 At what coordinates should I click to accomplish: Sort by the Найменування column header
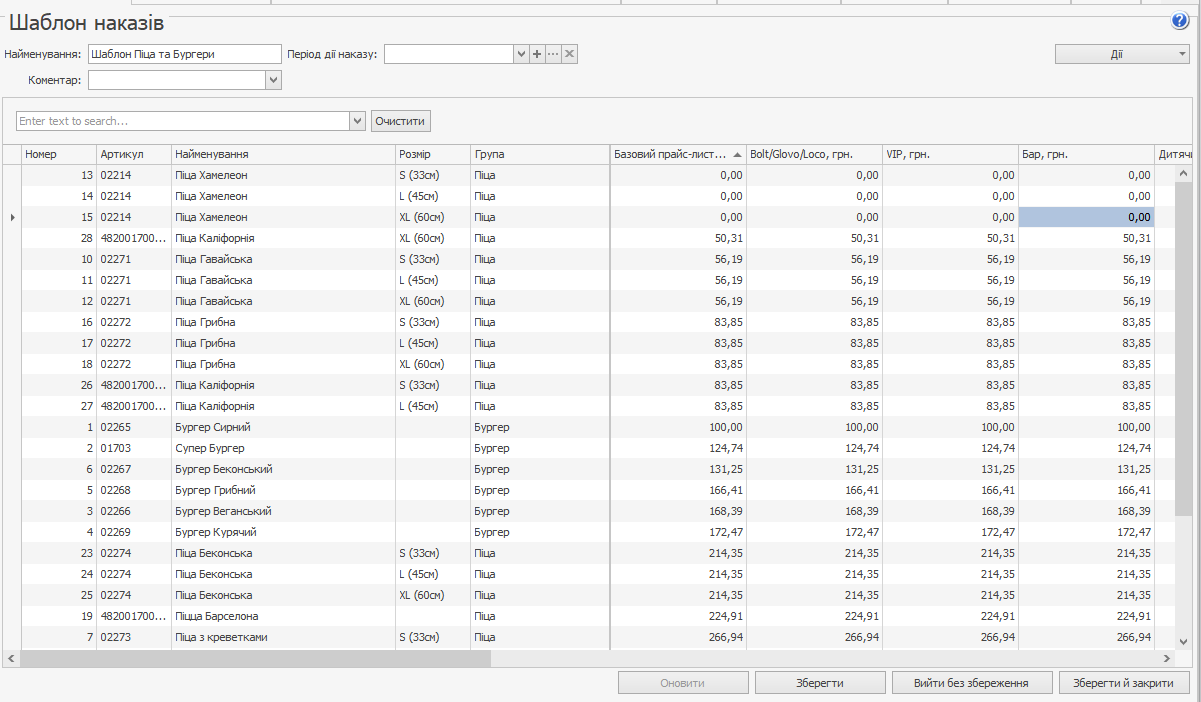[283, 155]
